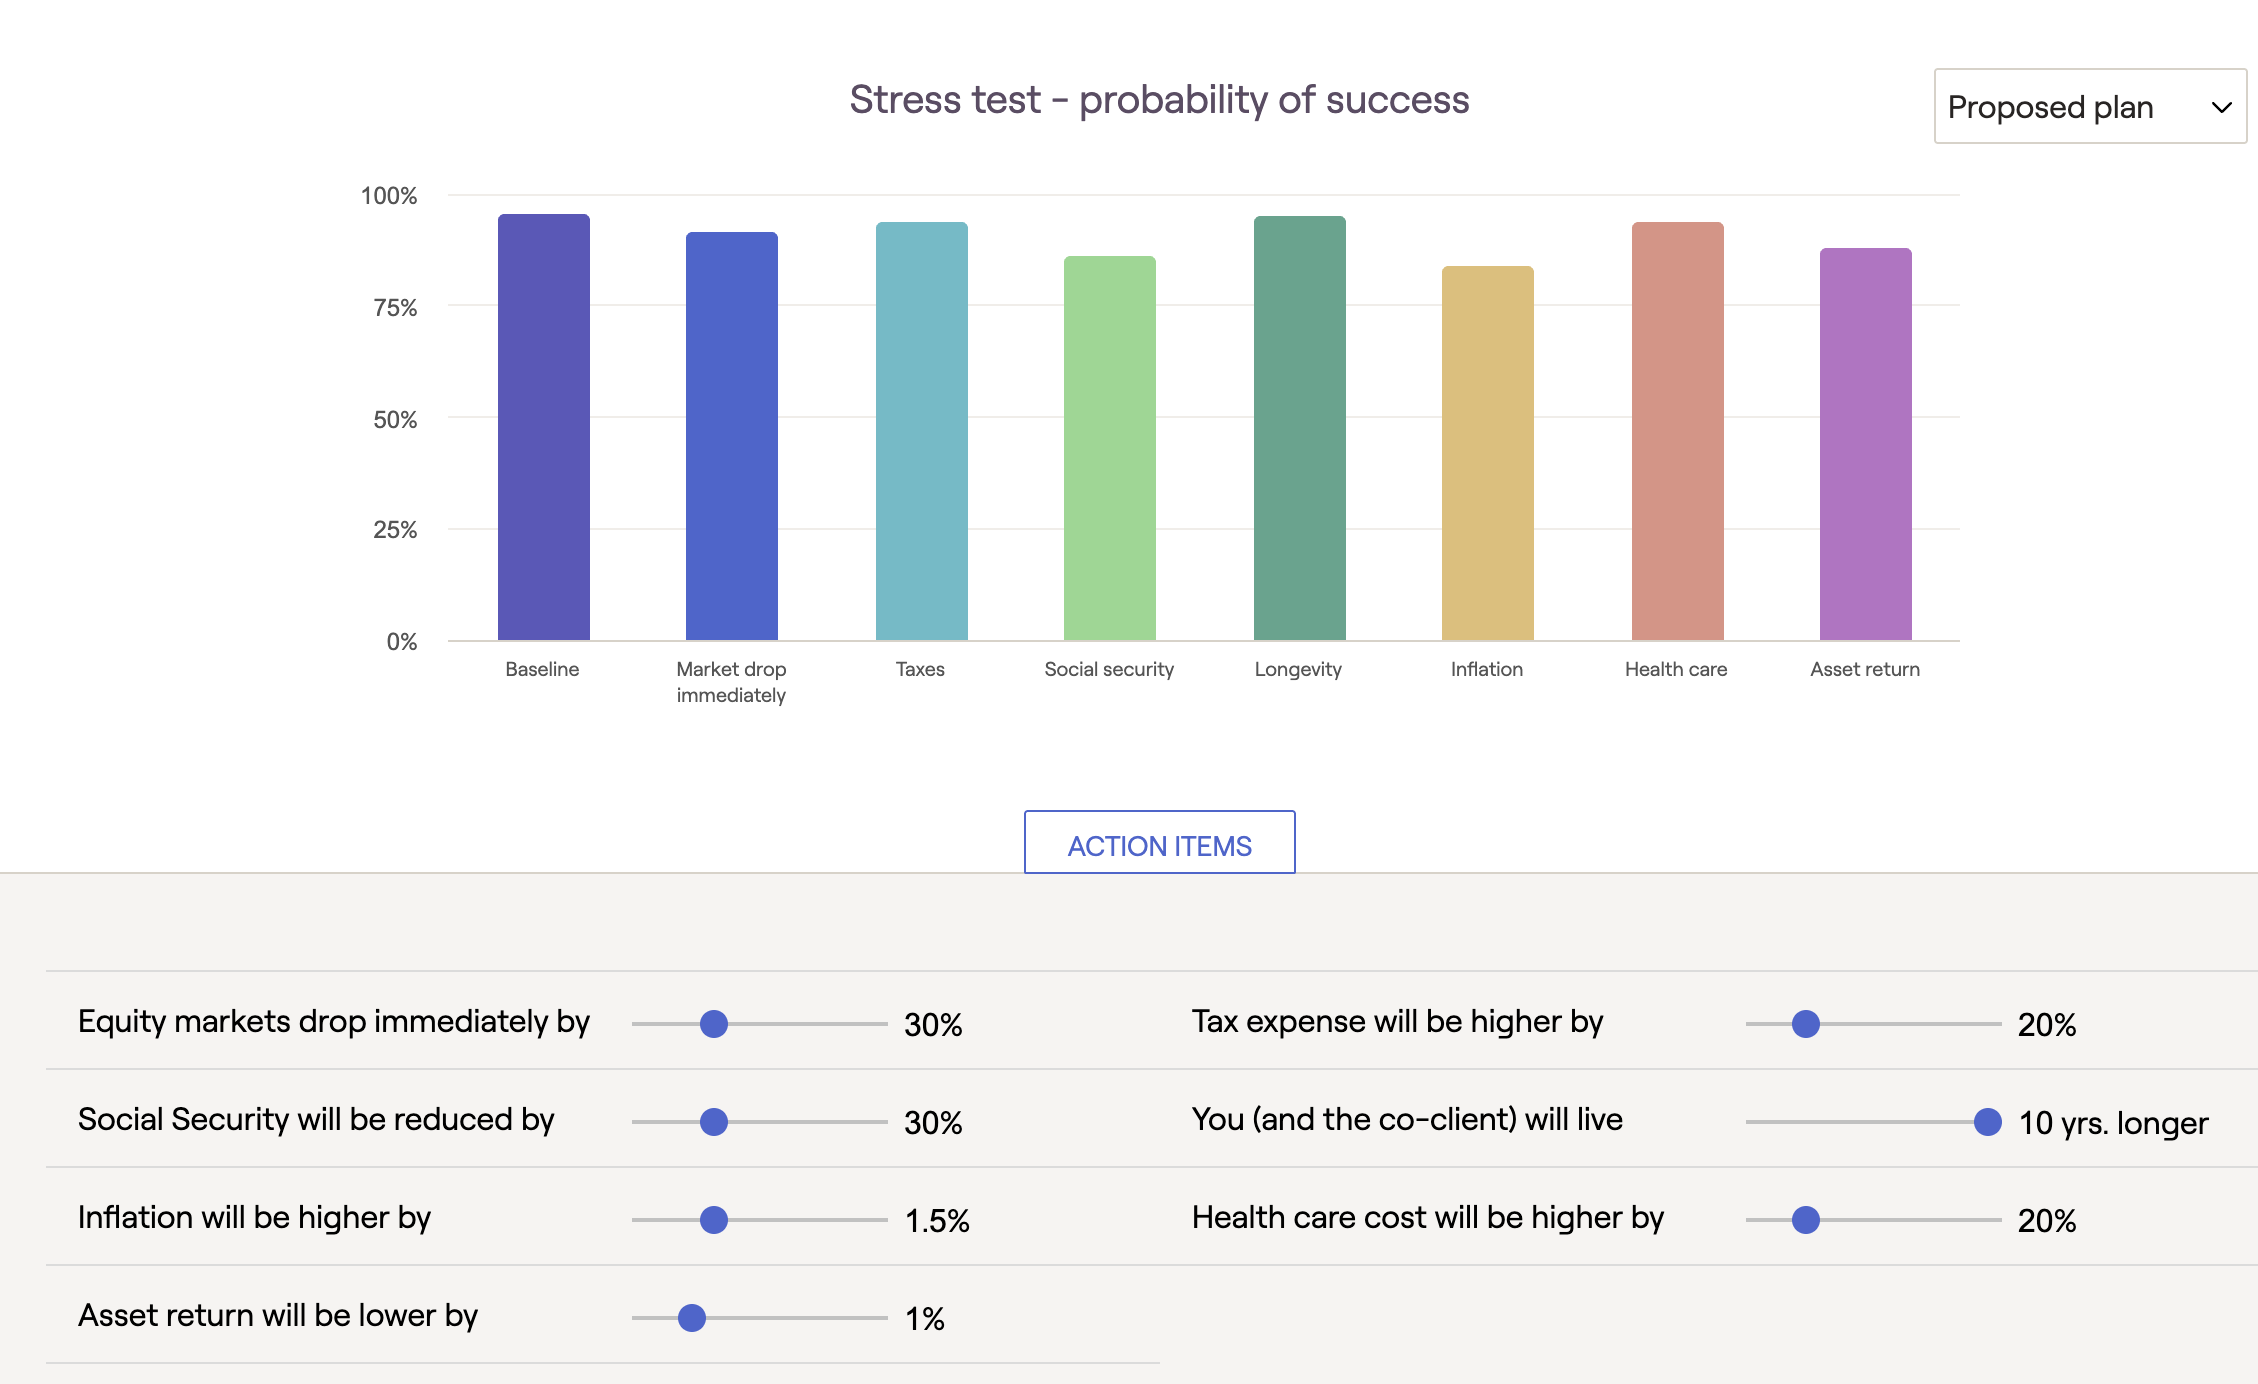Select the Asset return lower slider handle
This screenshot has width=2258, height=1384.
click(x=692, y=1318)
